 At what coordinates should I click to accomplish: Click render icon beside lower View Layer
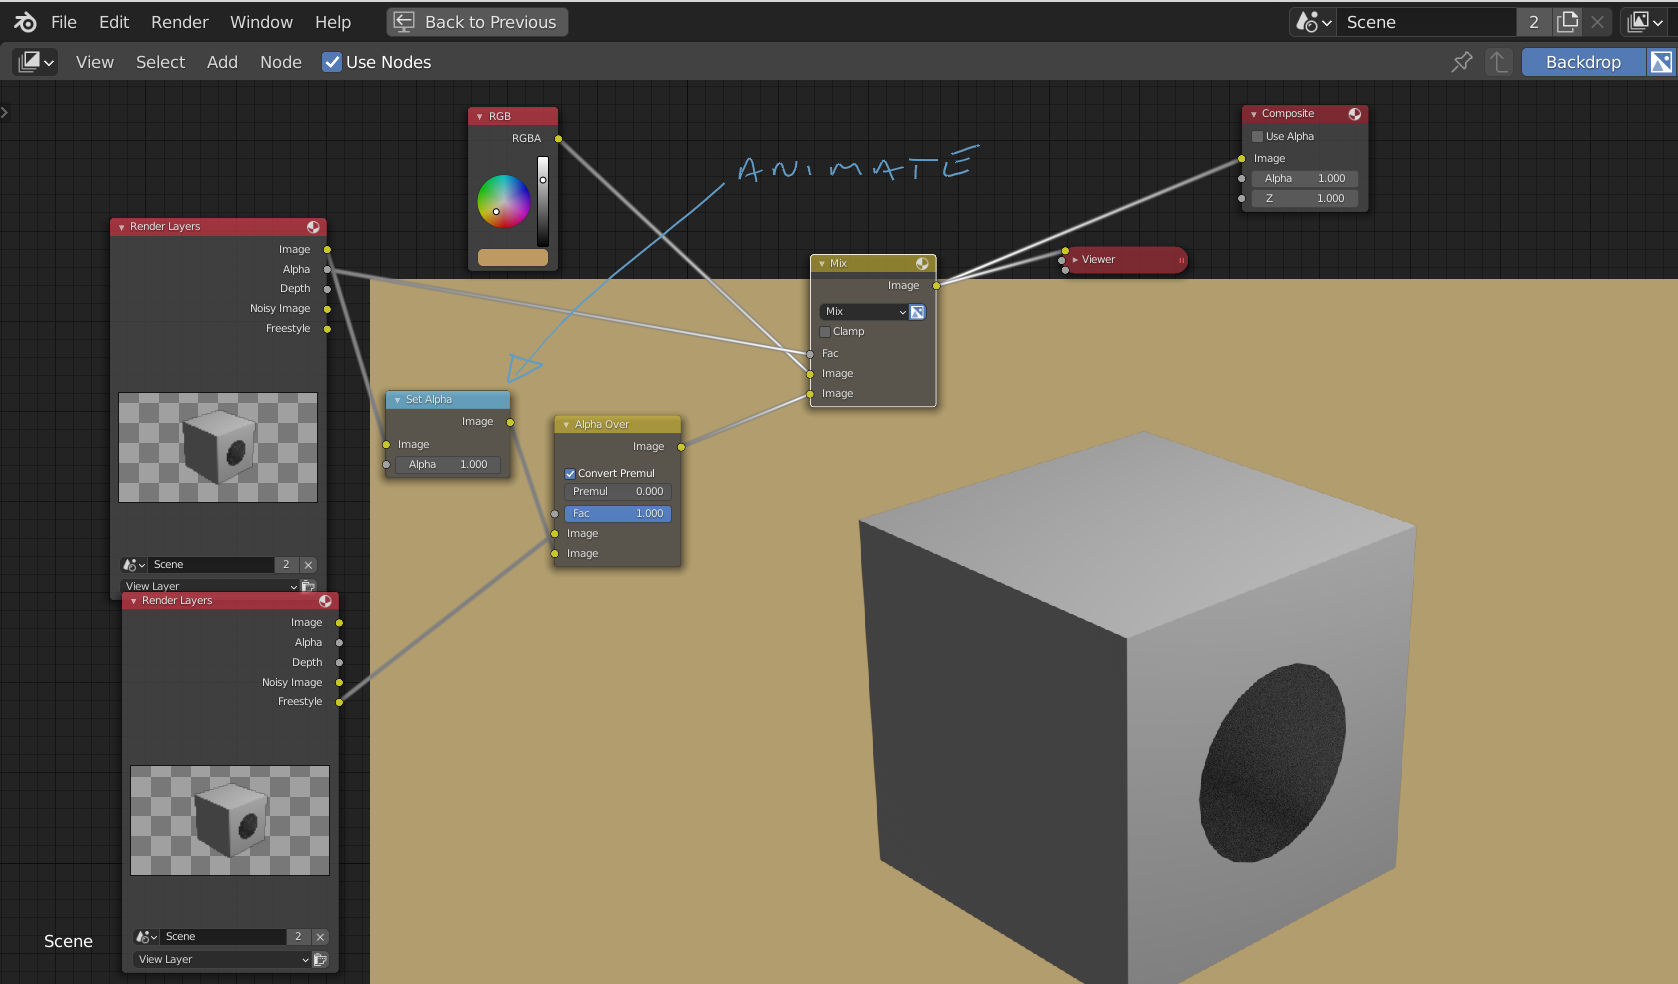pyautogui.click(x=320, y=960)
